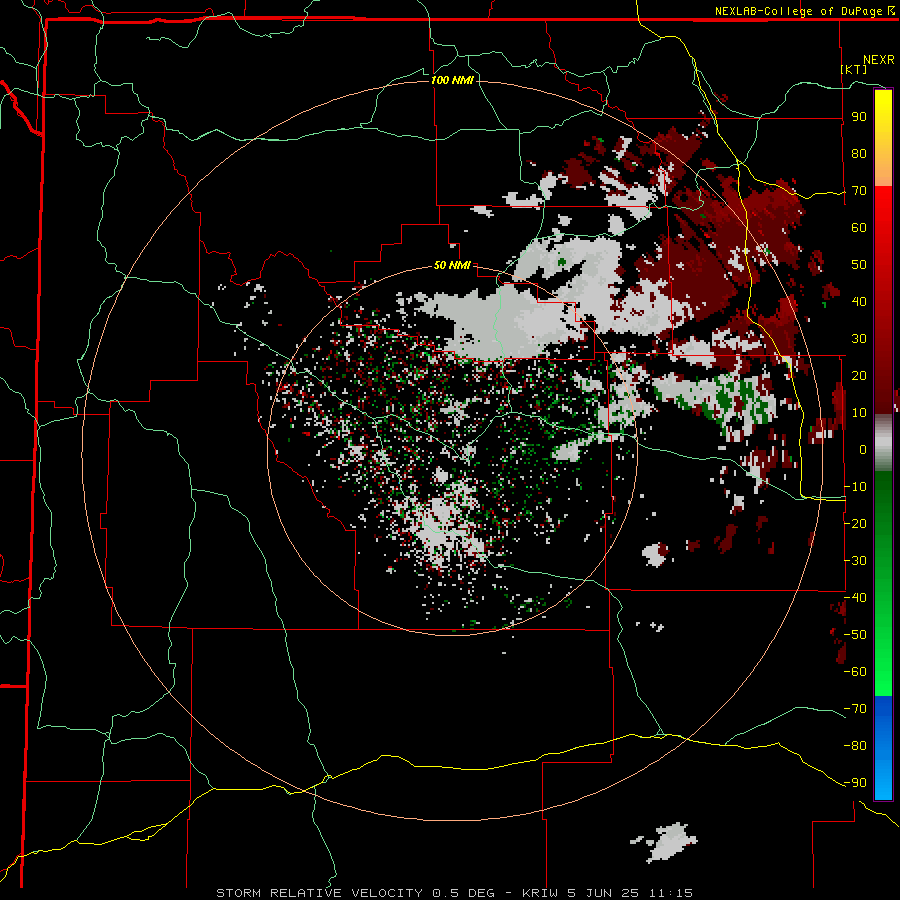
Task: Click the blue bottom segment of the color bar
Action: pos(883,748)
